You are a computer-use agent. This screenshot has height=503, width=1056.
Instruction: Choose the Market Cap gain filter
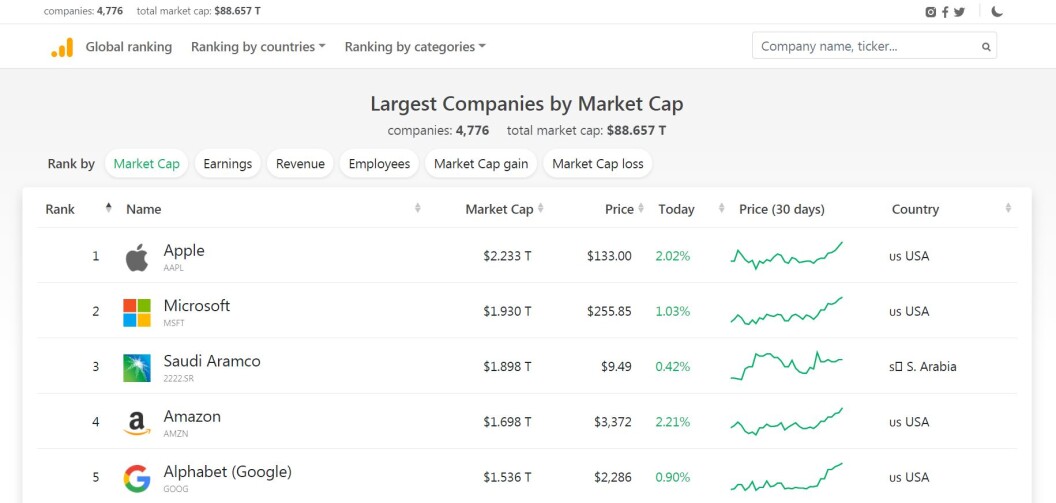481,164
